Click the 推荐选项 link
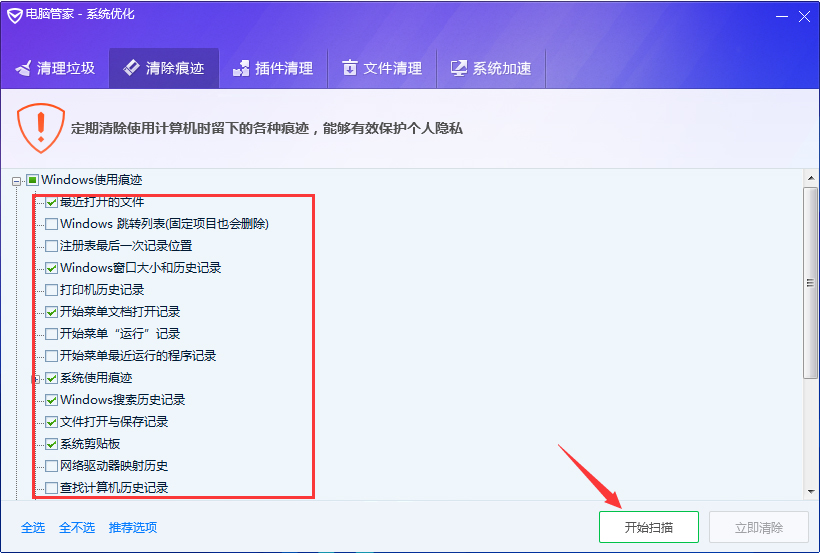 coord(133,527)
